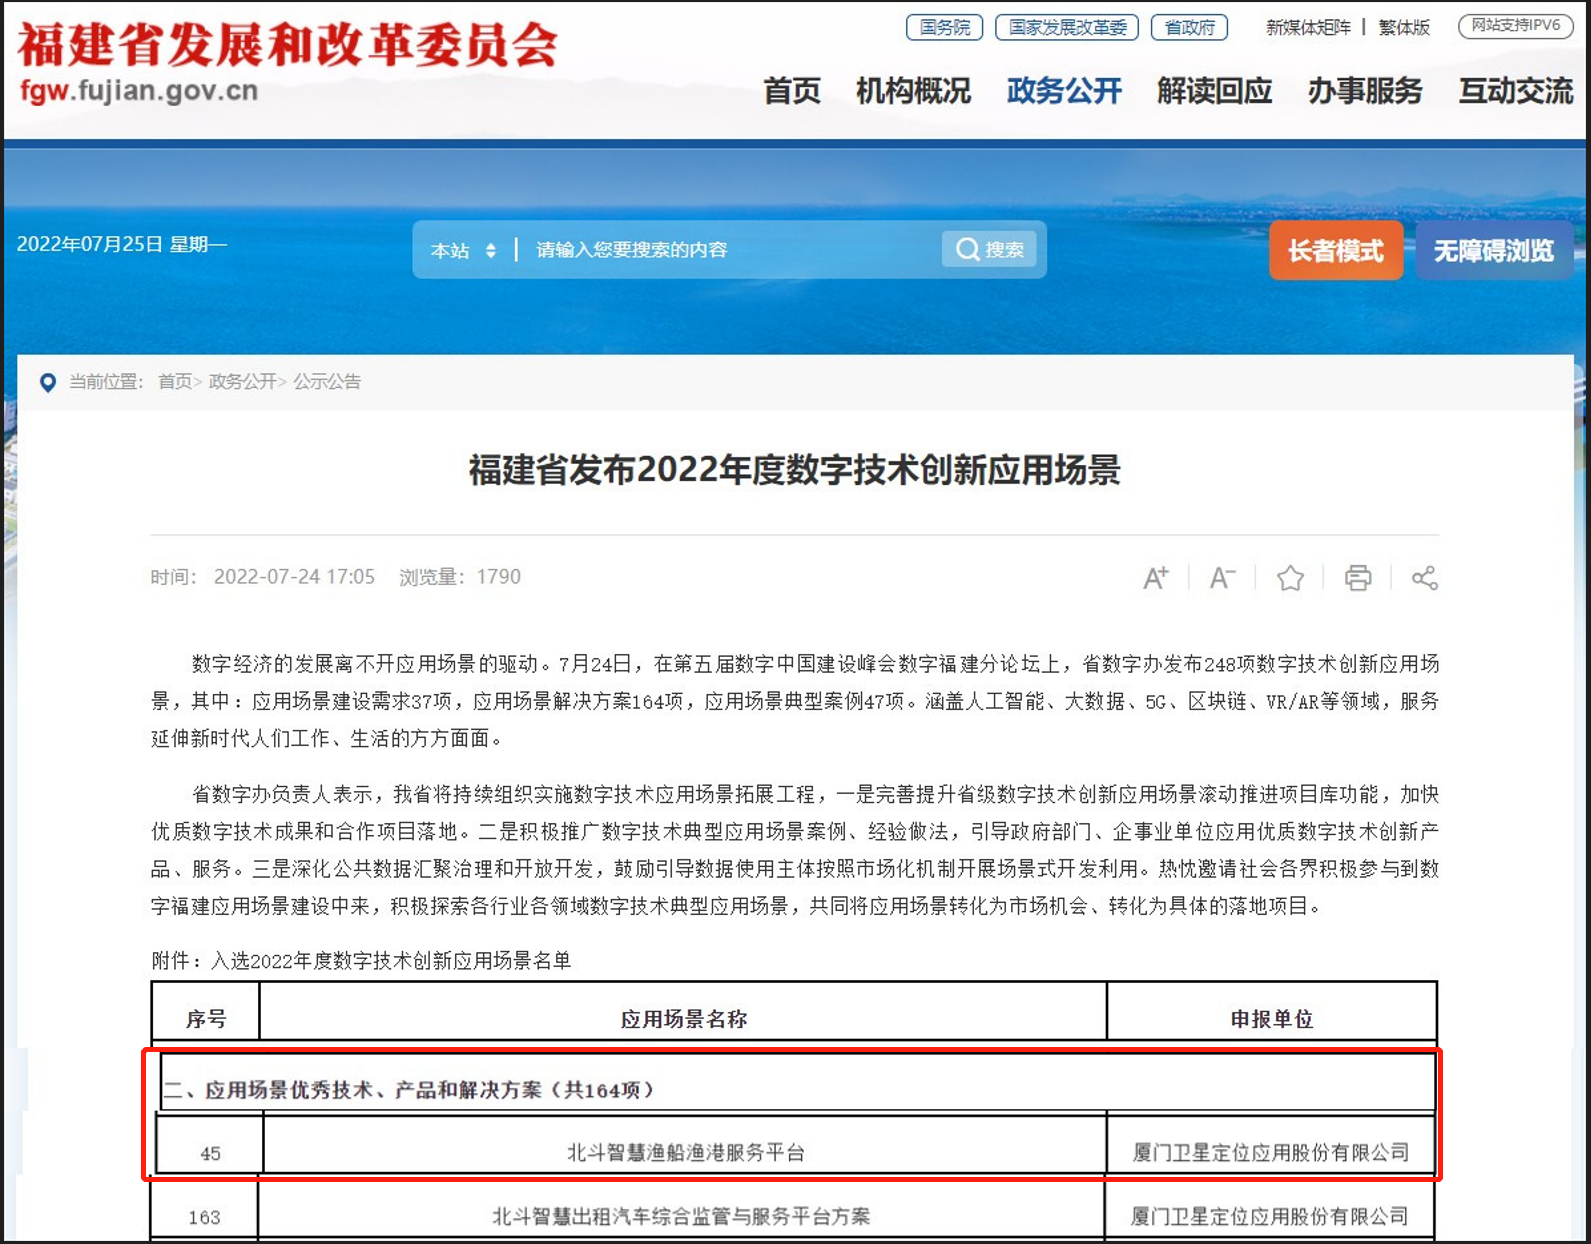Click the decrease font size A- icon
1591x1244 pixels.
coord(1221,578)
